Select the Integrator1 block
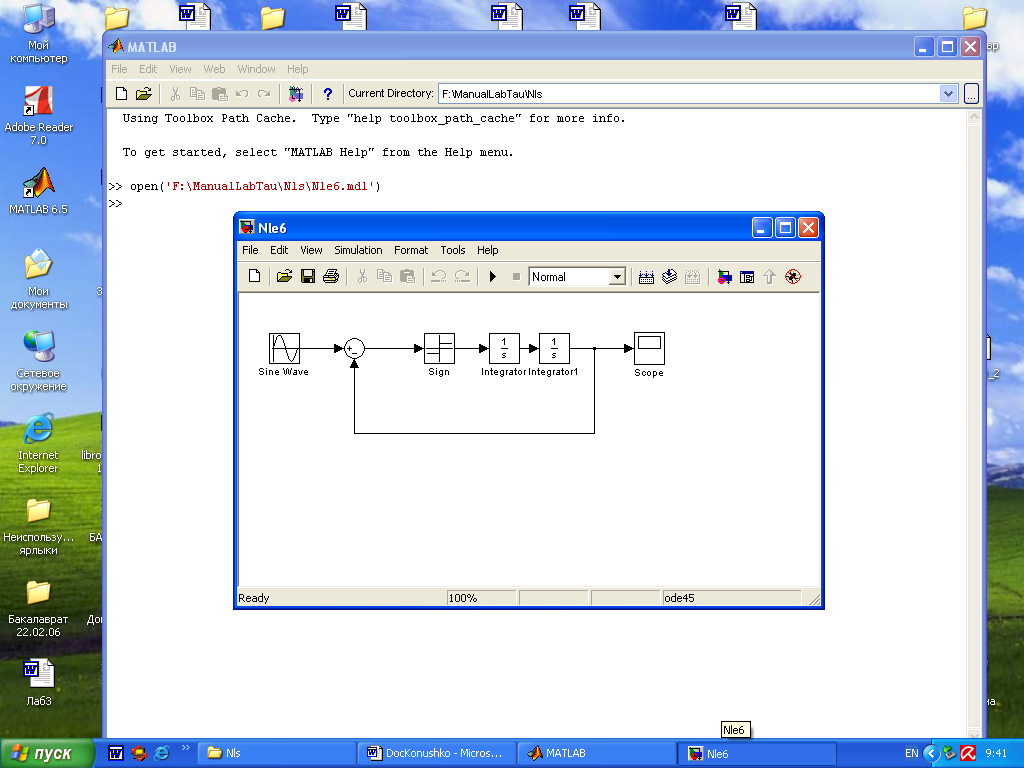Screen dimensions: 1024x768 [x=554, y=348]
